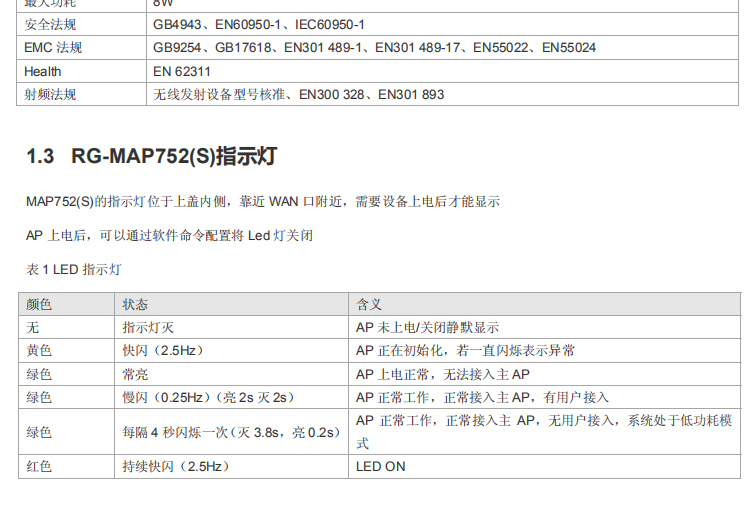The width and height of the screenshot is (750, 509).
Task: Select the "无" color cell
Action: pos(66,328)
